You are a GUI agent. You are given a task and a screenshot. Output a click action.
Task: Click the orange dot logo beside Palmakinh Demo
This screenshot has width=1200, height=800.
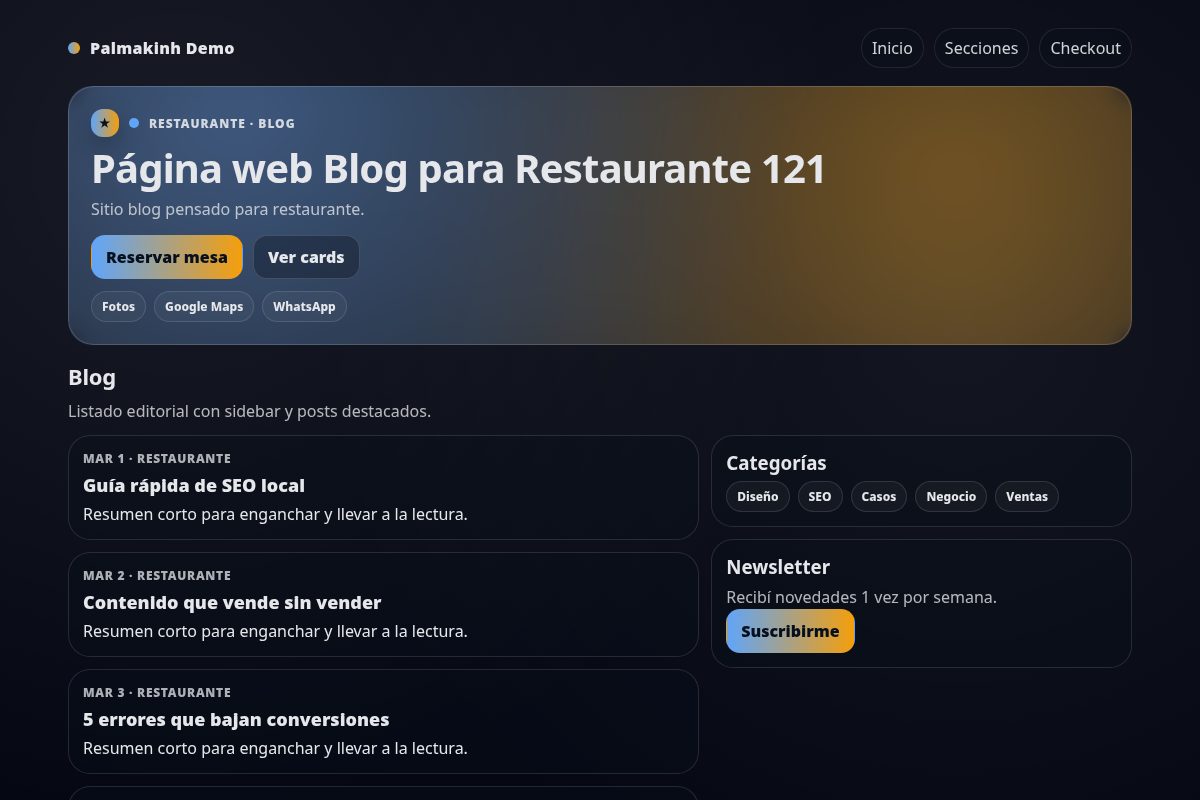pyautogui.click(x=74, y=47)
